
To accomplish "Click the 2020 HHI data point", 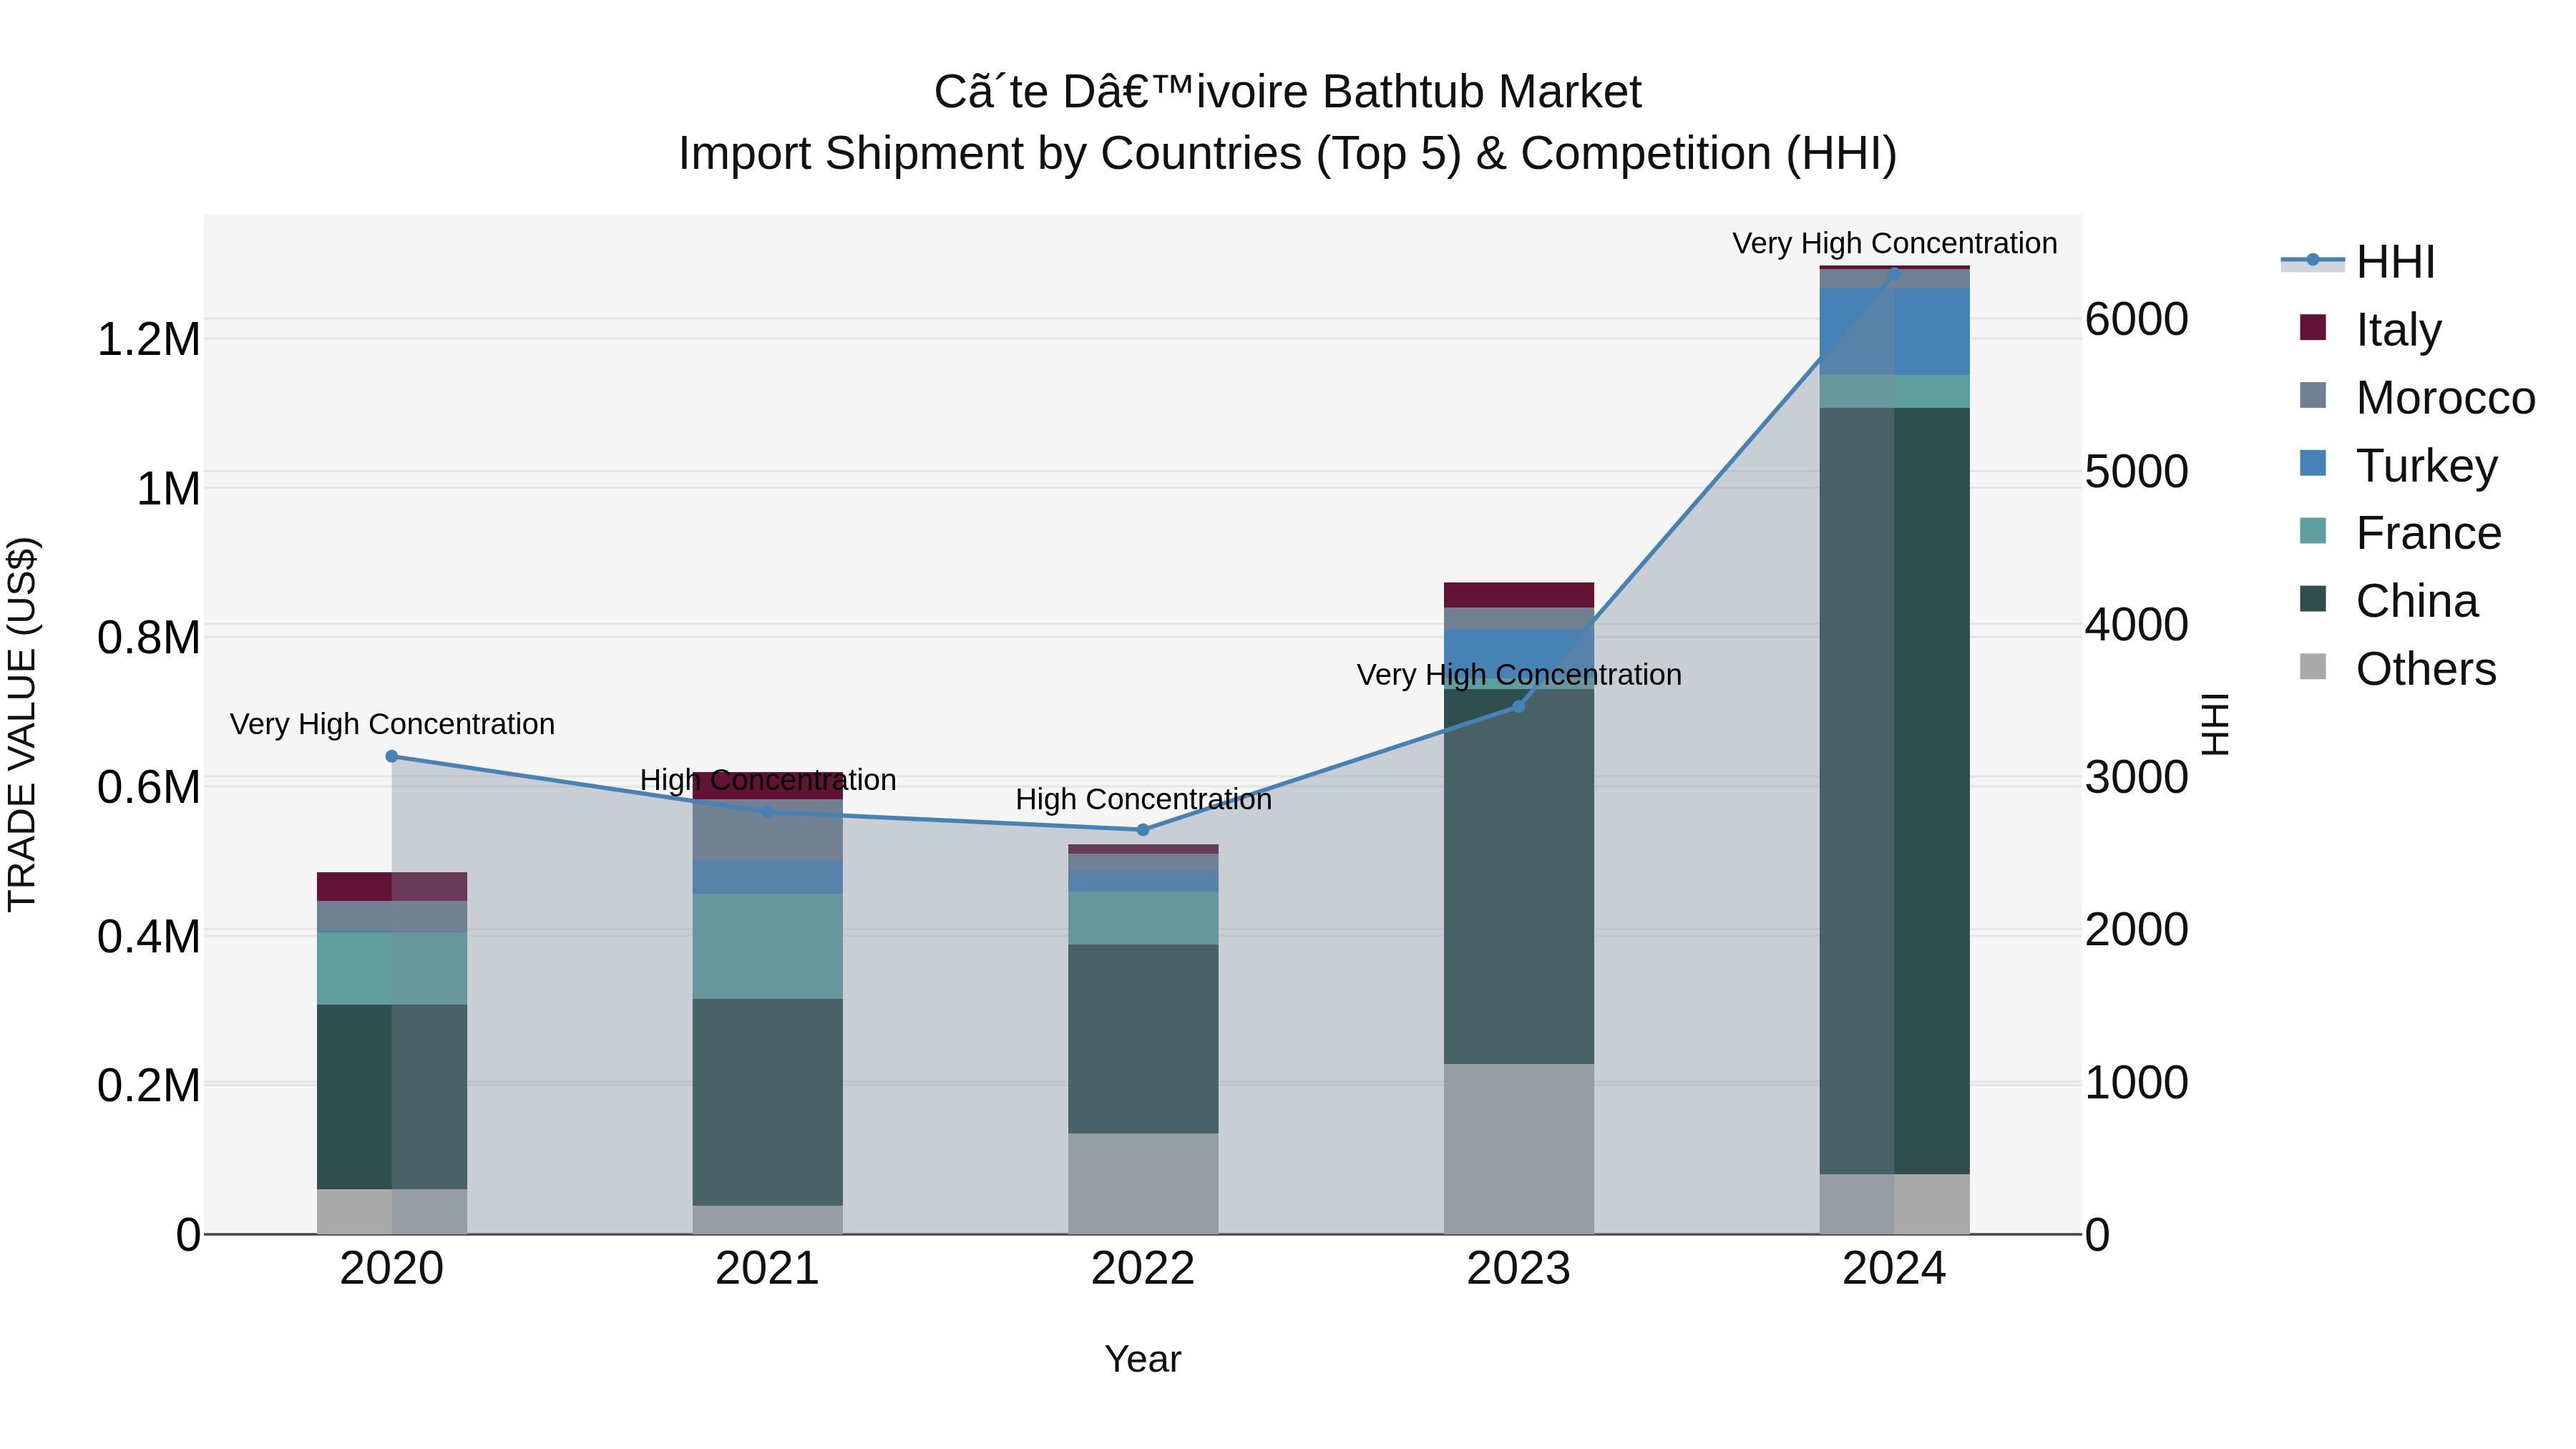I will coord(392,757).
